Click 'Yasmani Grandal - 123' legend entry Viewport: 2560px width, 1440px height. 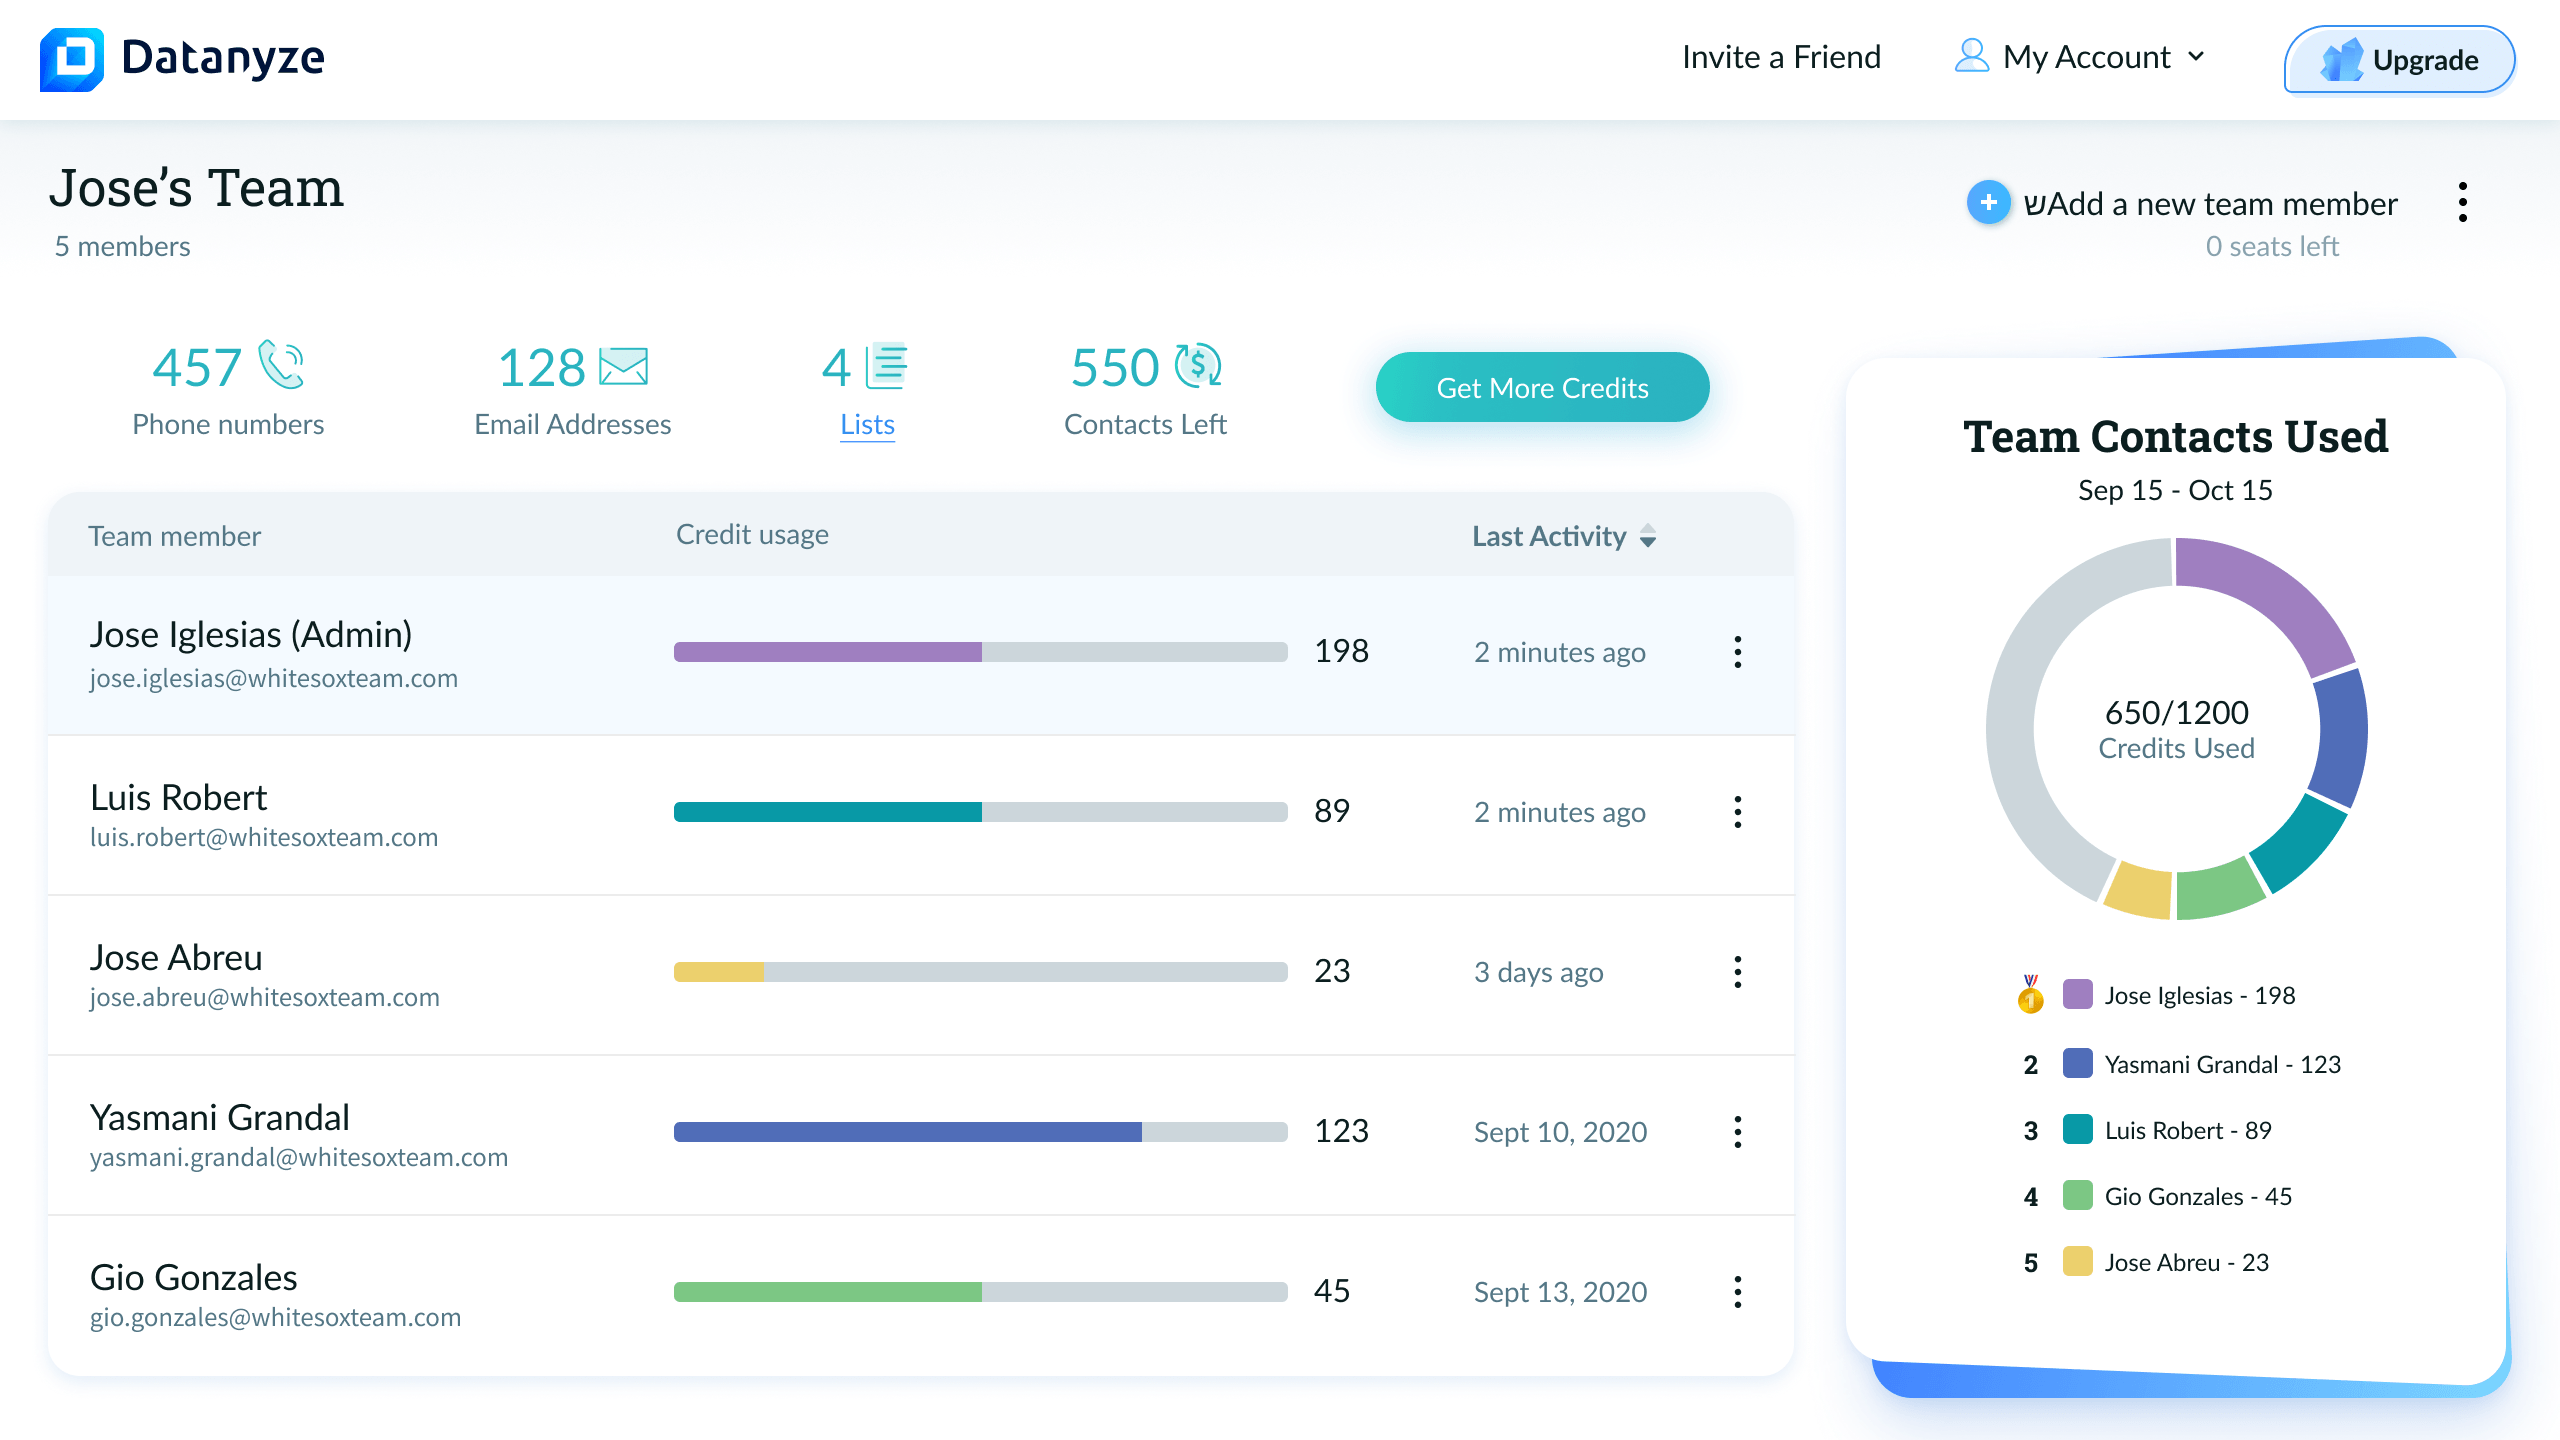tap(2222, 1064)
